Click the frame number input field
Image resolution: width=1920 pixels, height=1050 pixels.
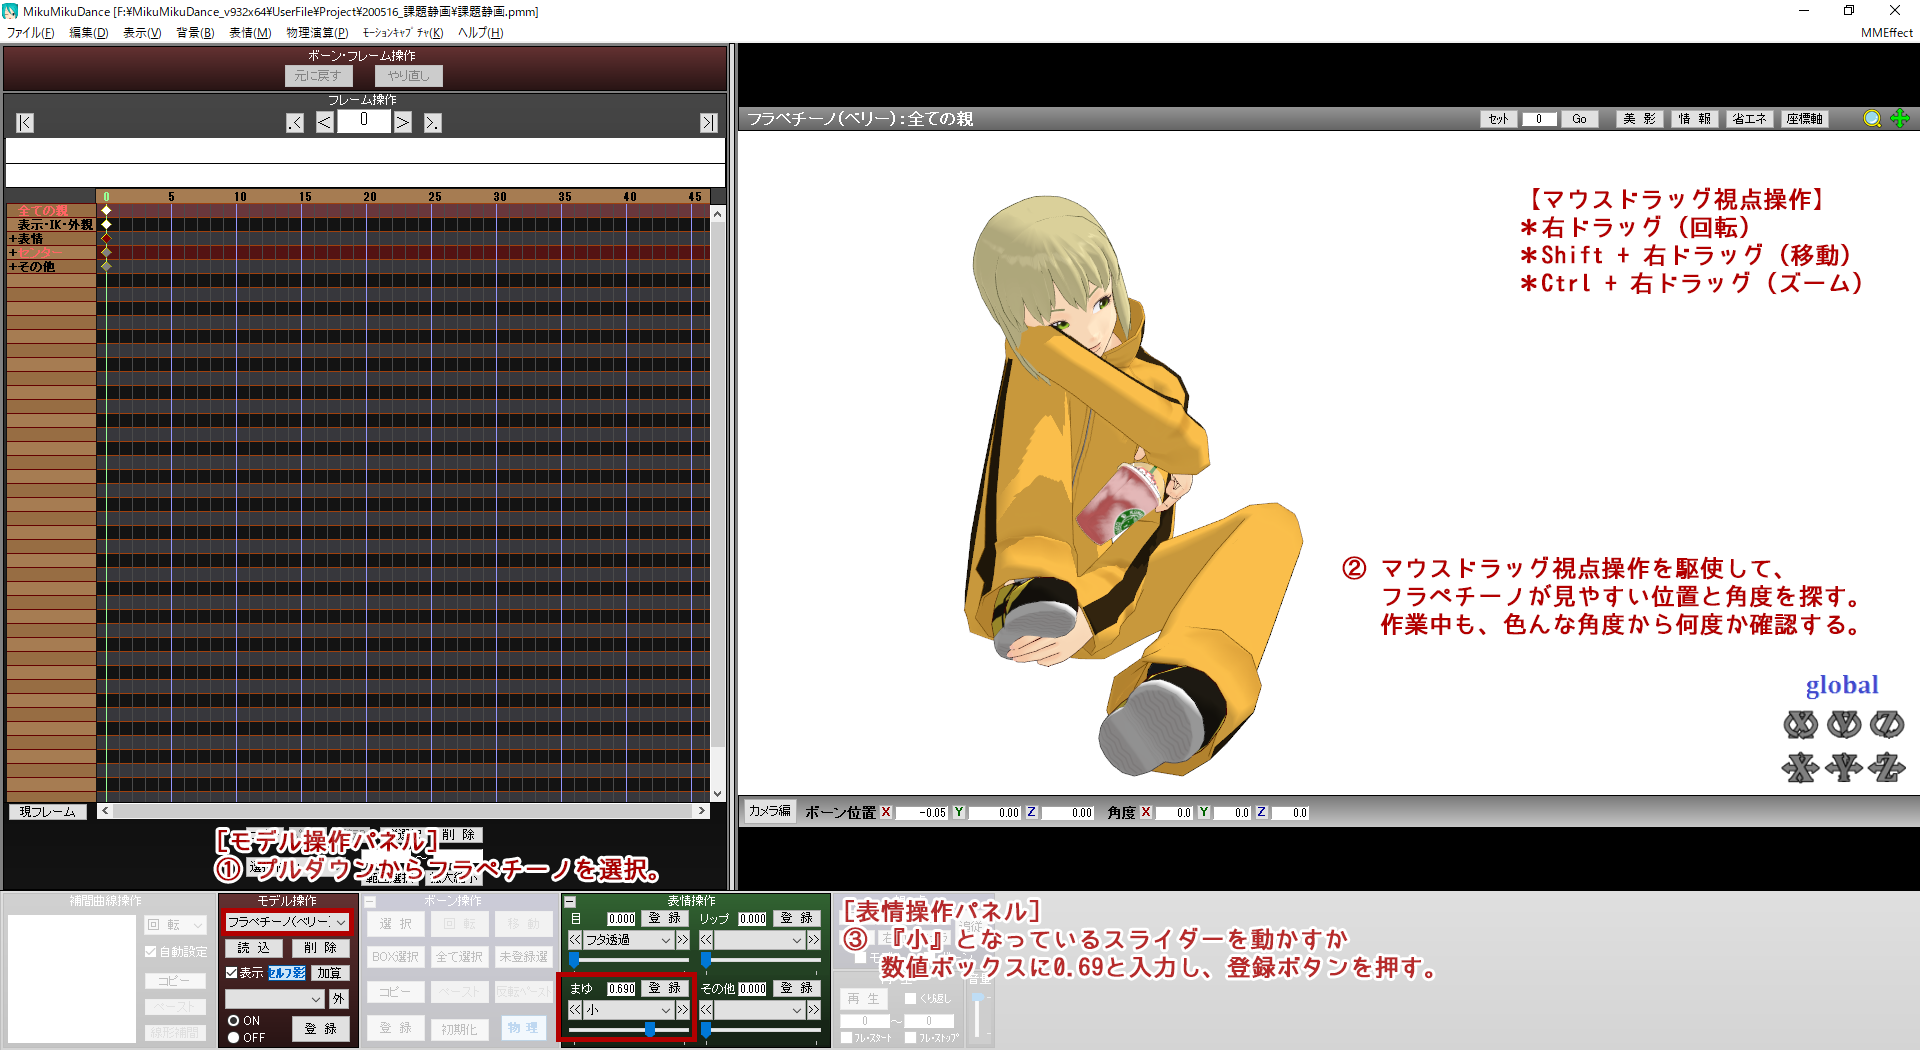click(x=364, y=121)
